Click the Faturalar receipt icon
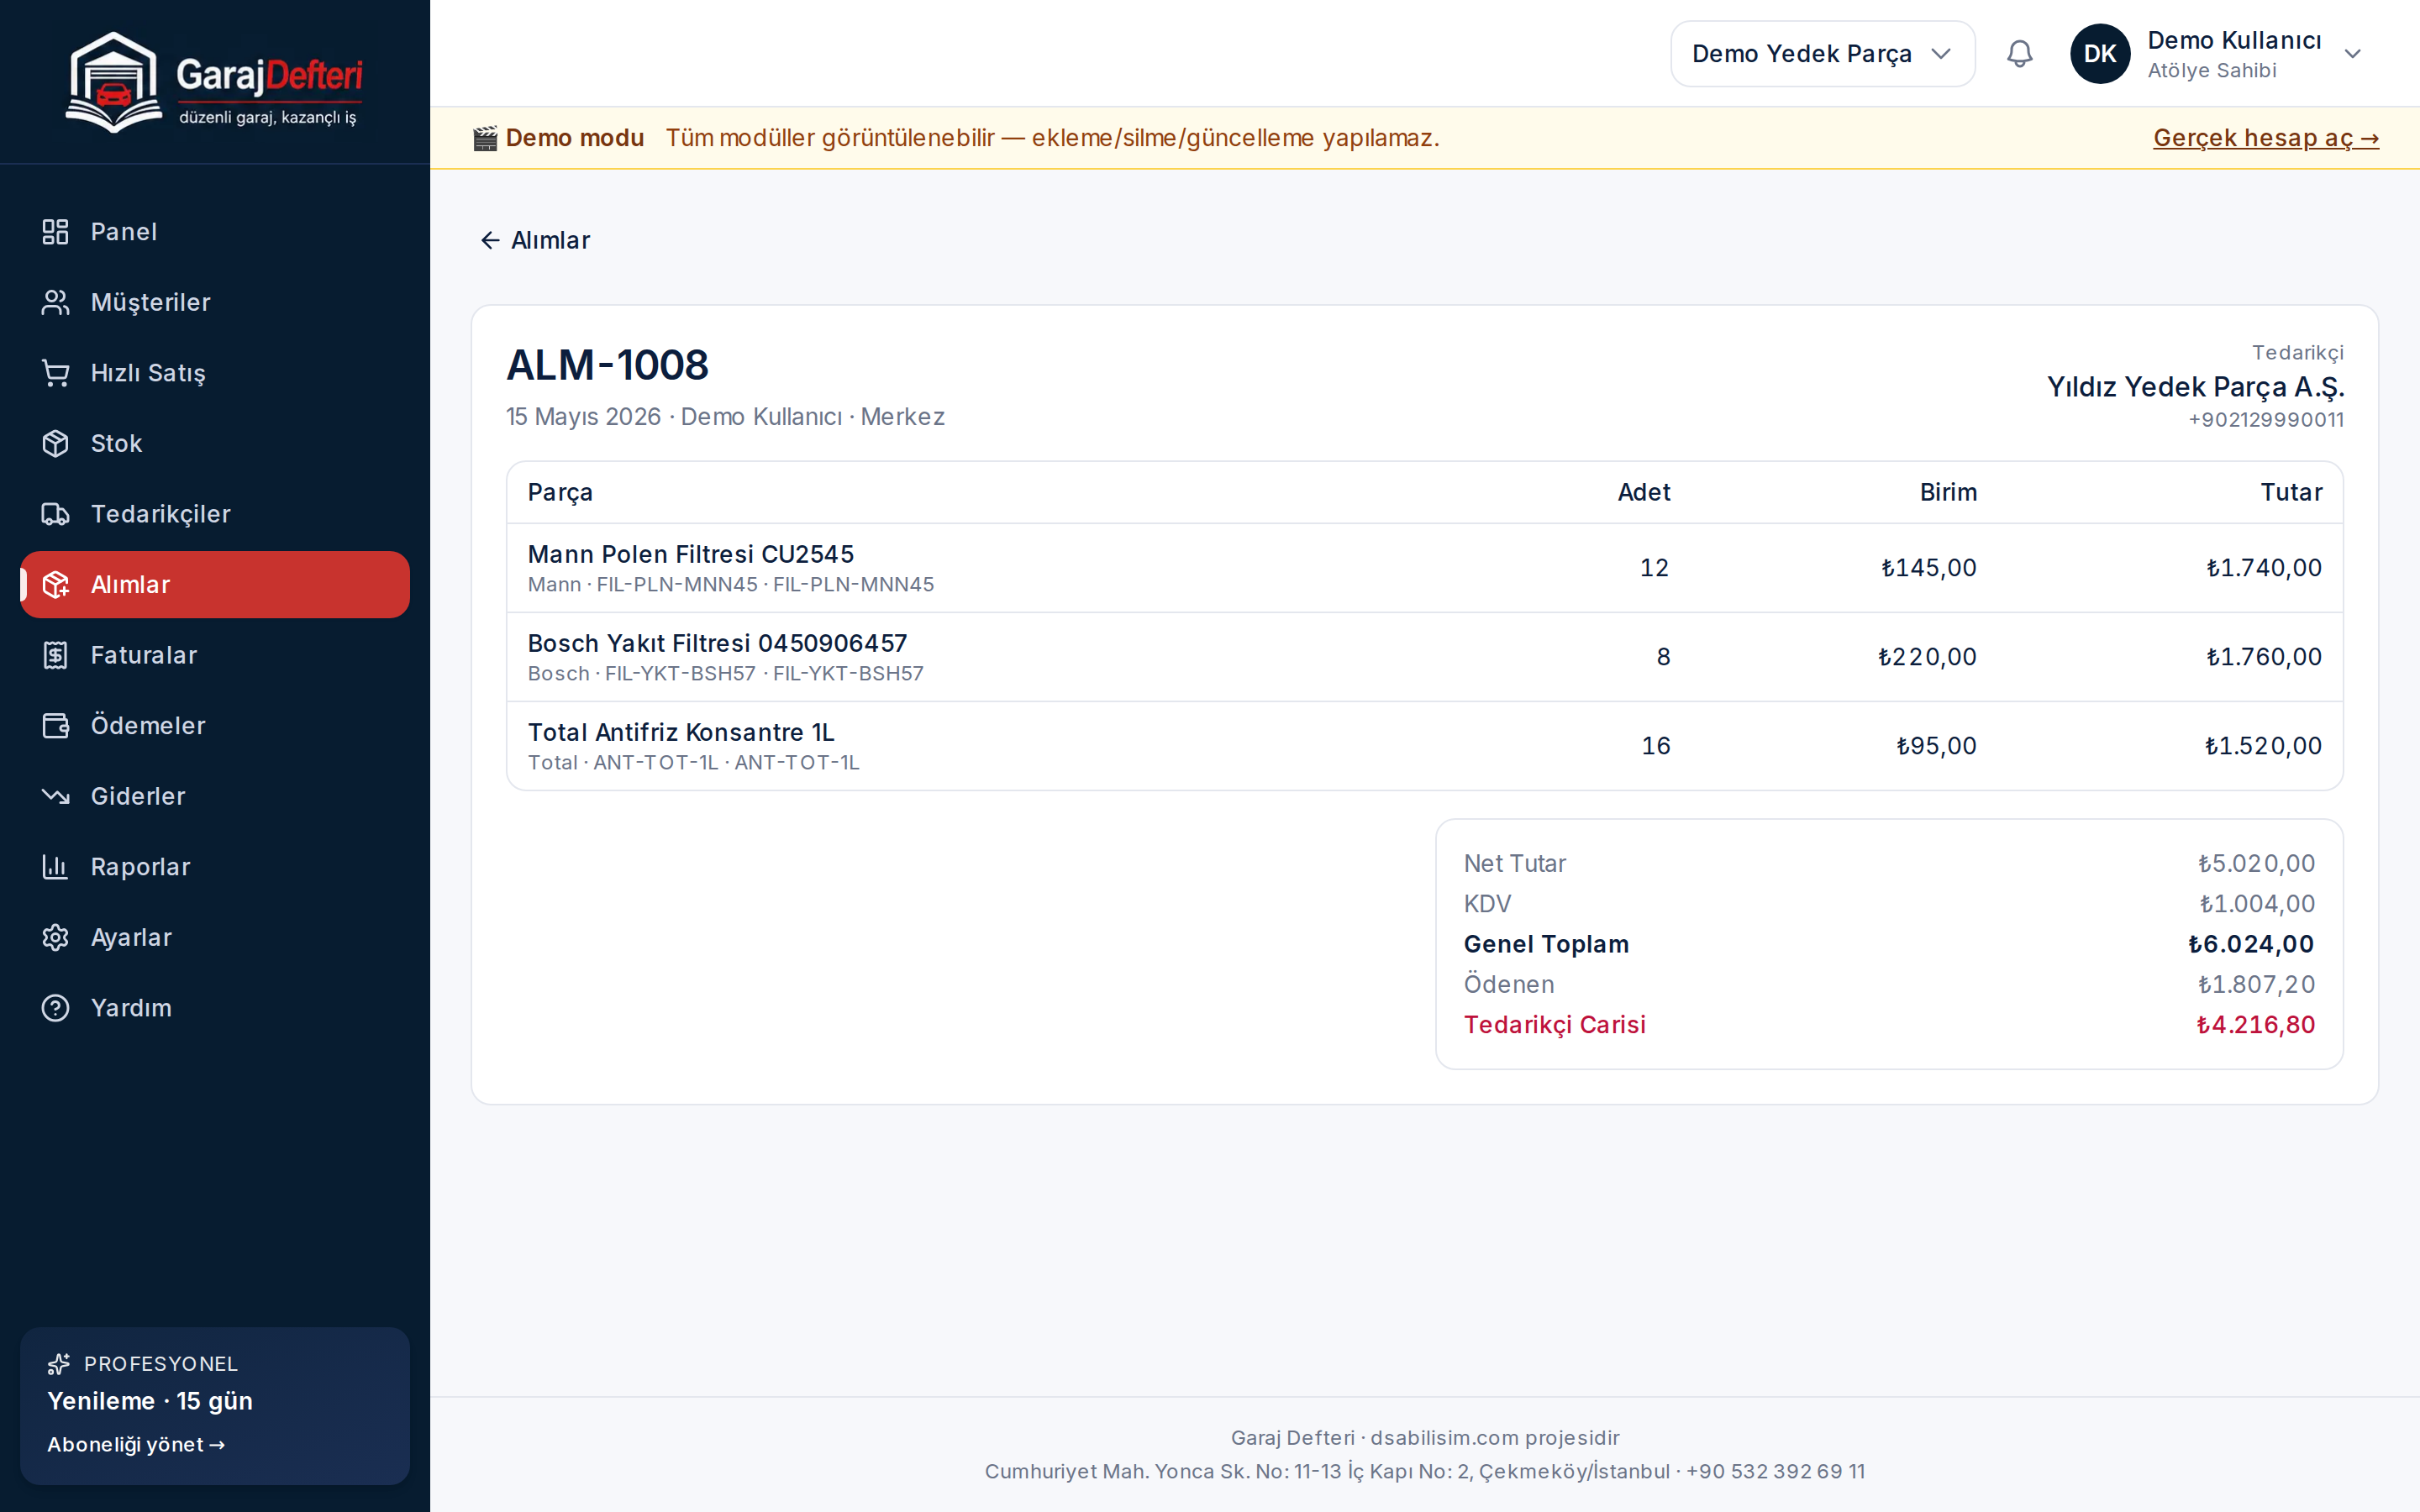The width and height of the screenshot is (2420, 1512). tap(55, 655)
